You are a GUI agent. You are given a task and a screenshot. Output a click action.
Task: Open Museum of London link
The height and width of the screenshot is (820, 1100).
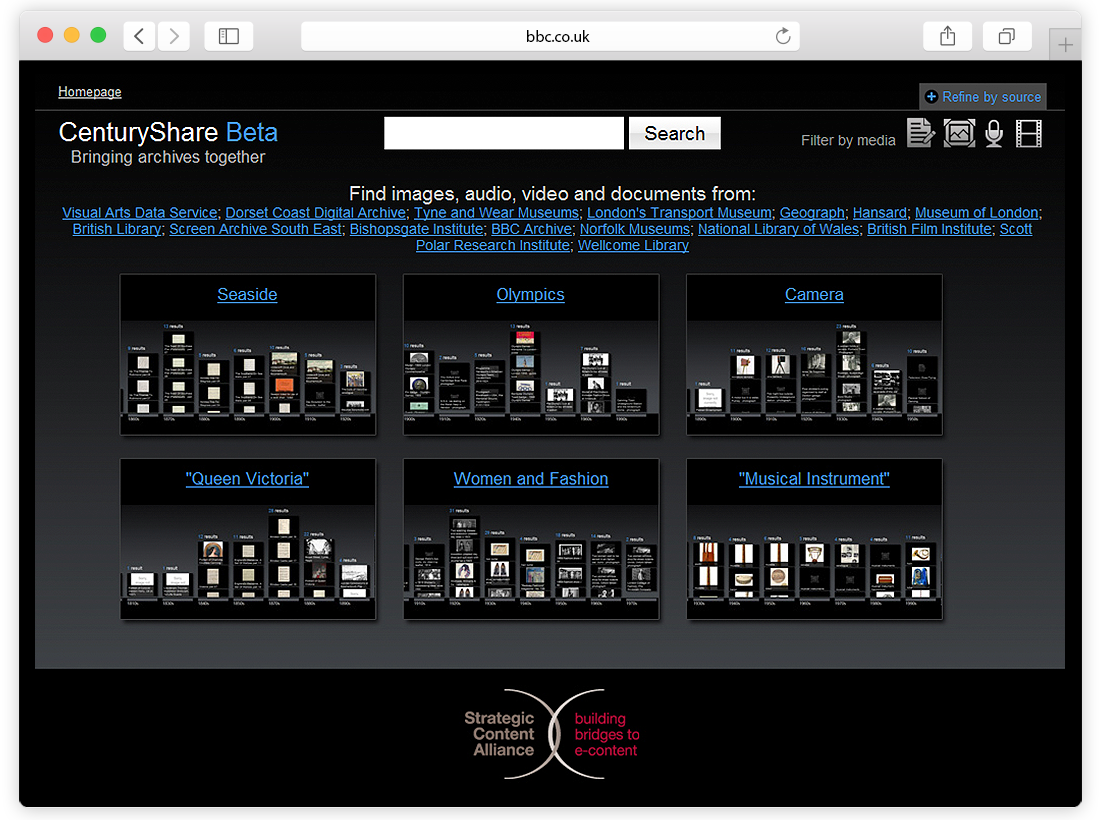click(x=977, y=213)
